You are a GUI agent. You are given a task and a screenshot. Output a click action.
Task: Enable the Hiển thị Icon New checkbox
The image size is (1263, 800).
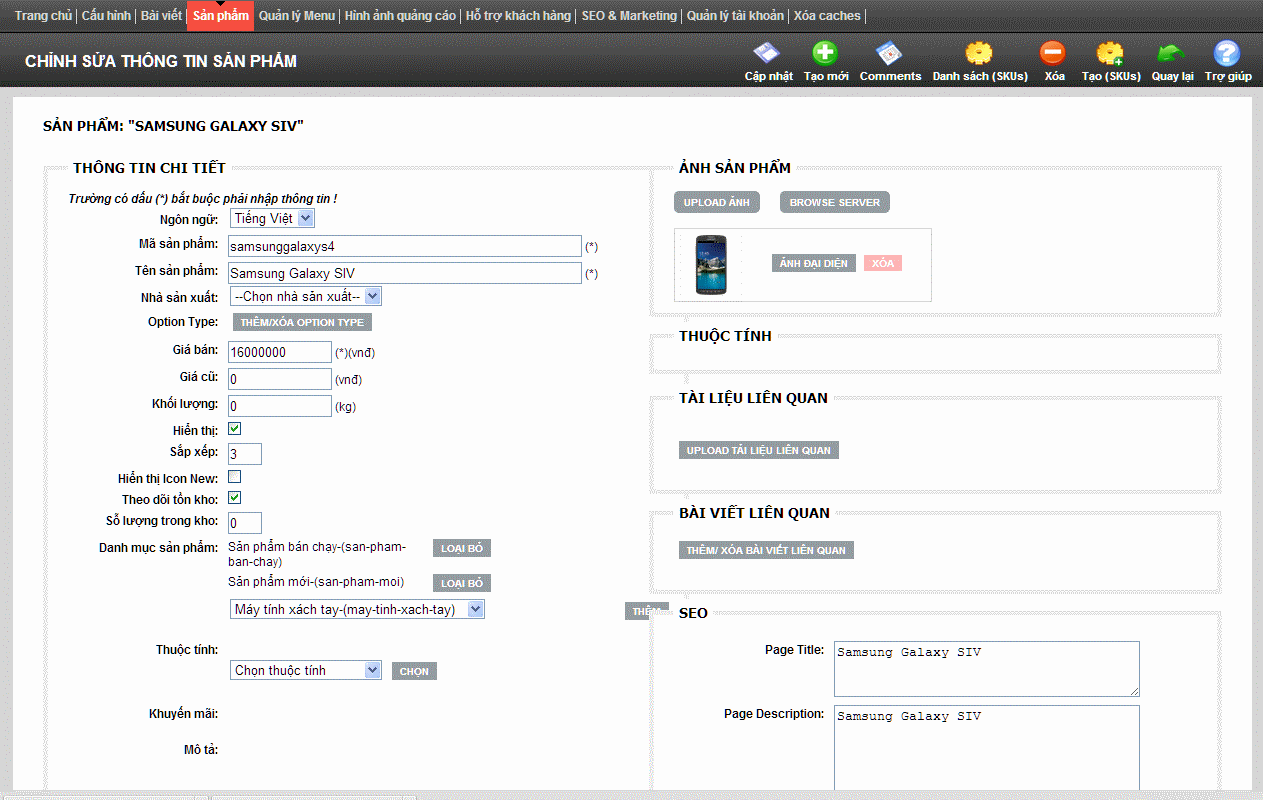[235, 477]
